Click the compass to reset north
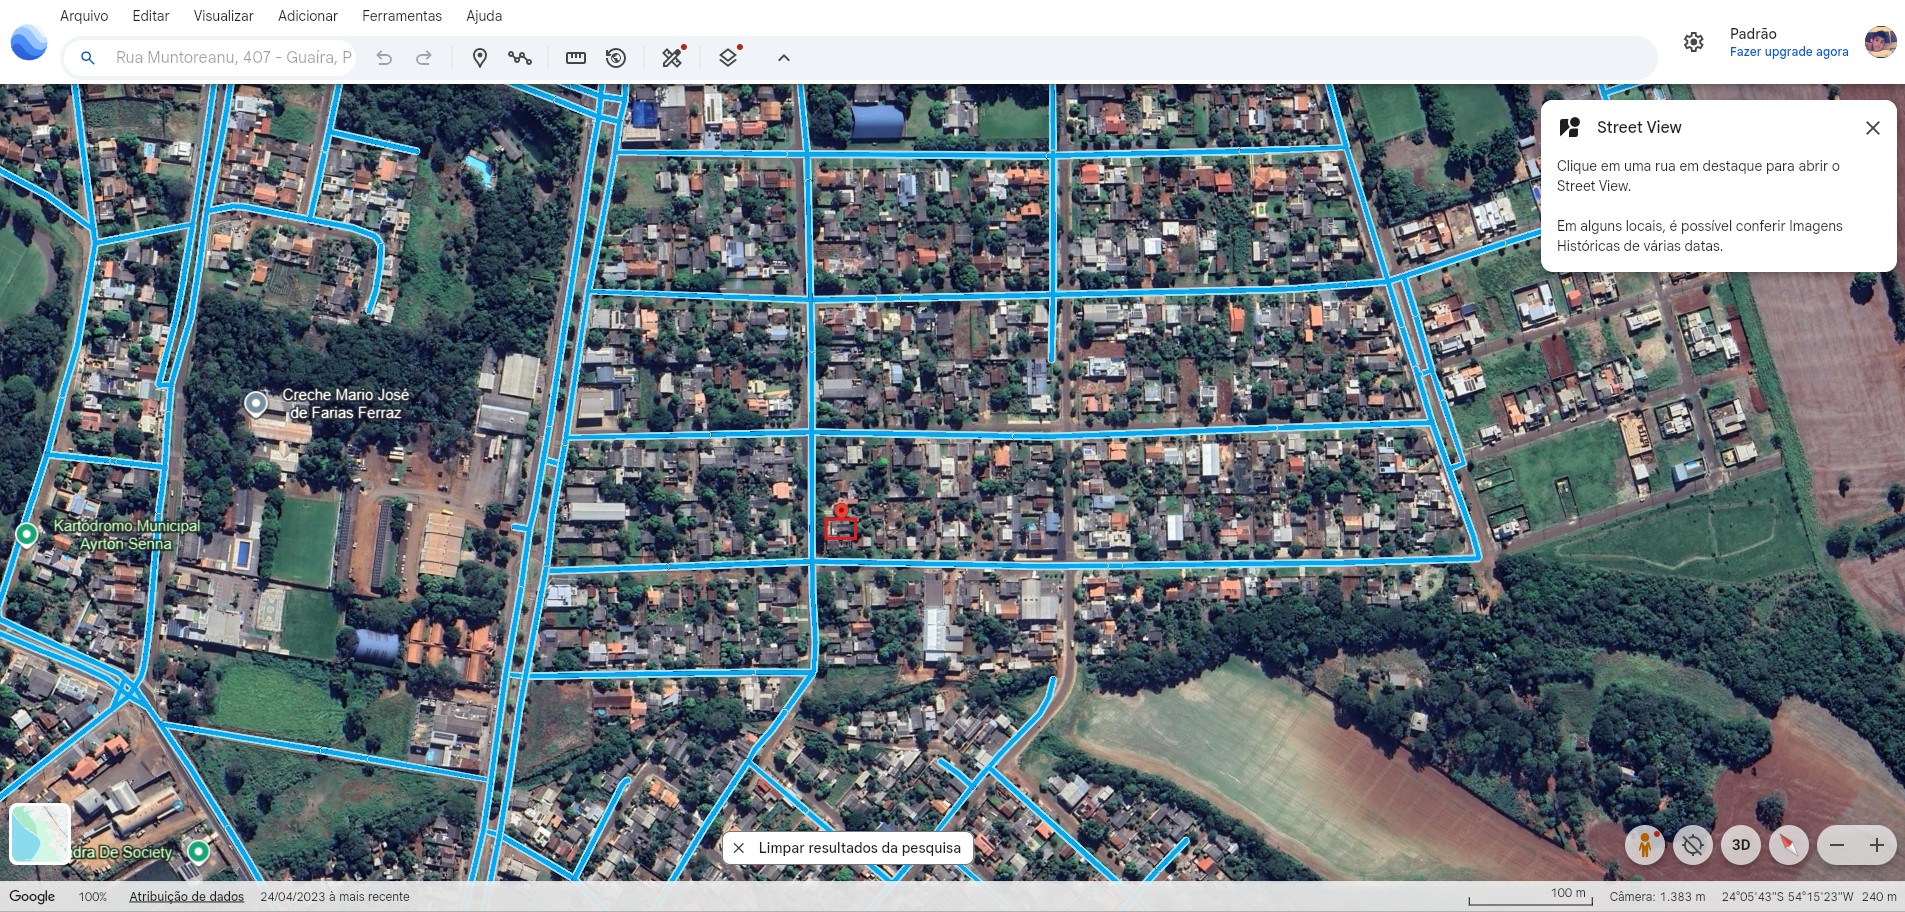Viewport: 1905px width, 912px height. pyautogui.click(x=1788, y=845)
